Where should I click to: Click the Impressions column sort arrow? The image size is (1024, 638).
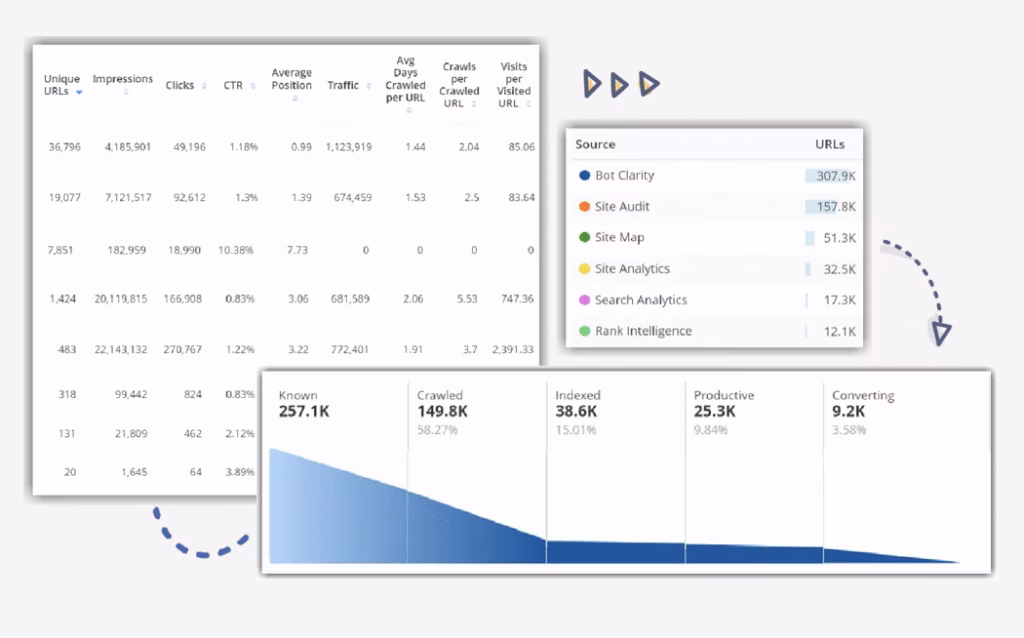[x=126, y=92]
